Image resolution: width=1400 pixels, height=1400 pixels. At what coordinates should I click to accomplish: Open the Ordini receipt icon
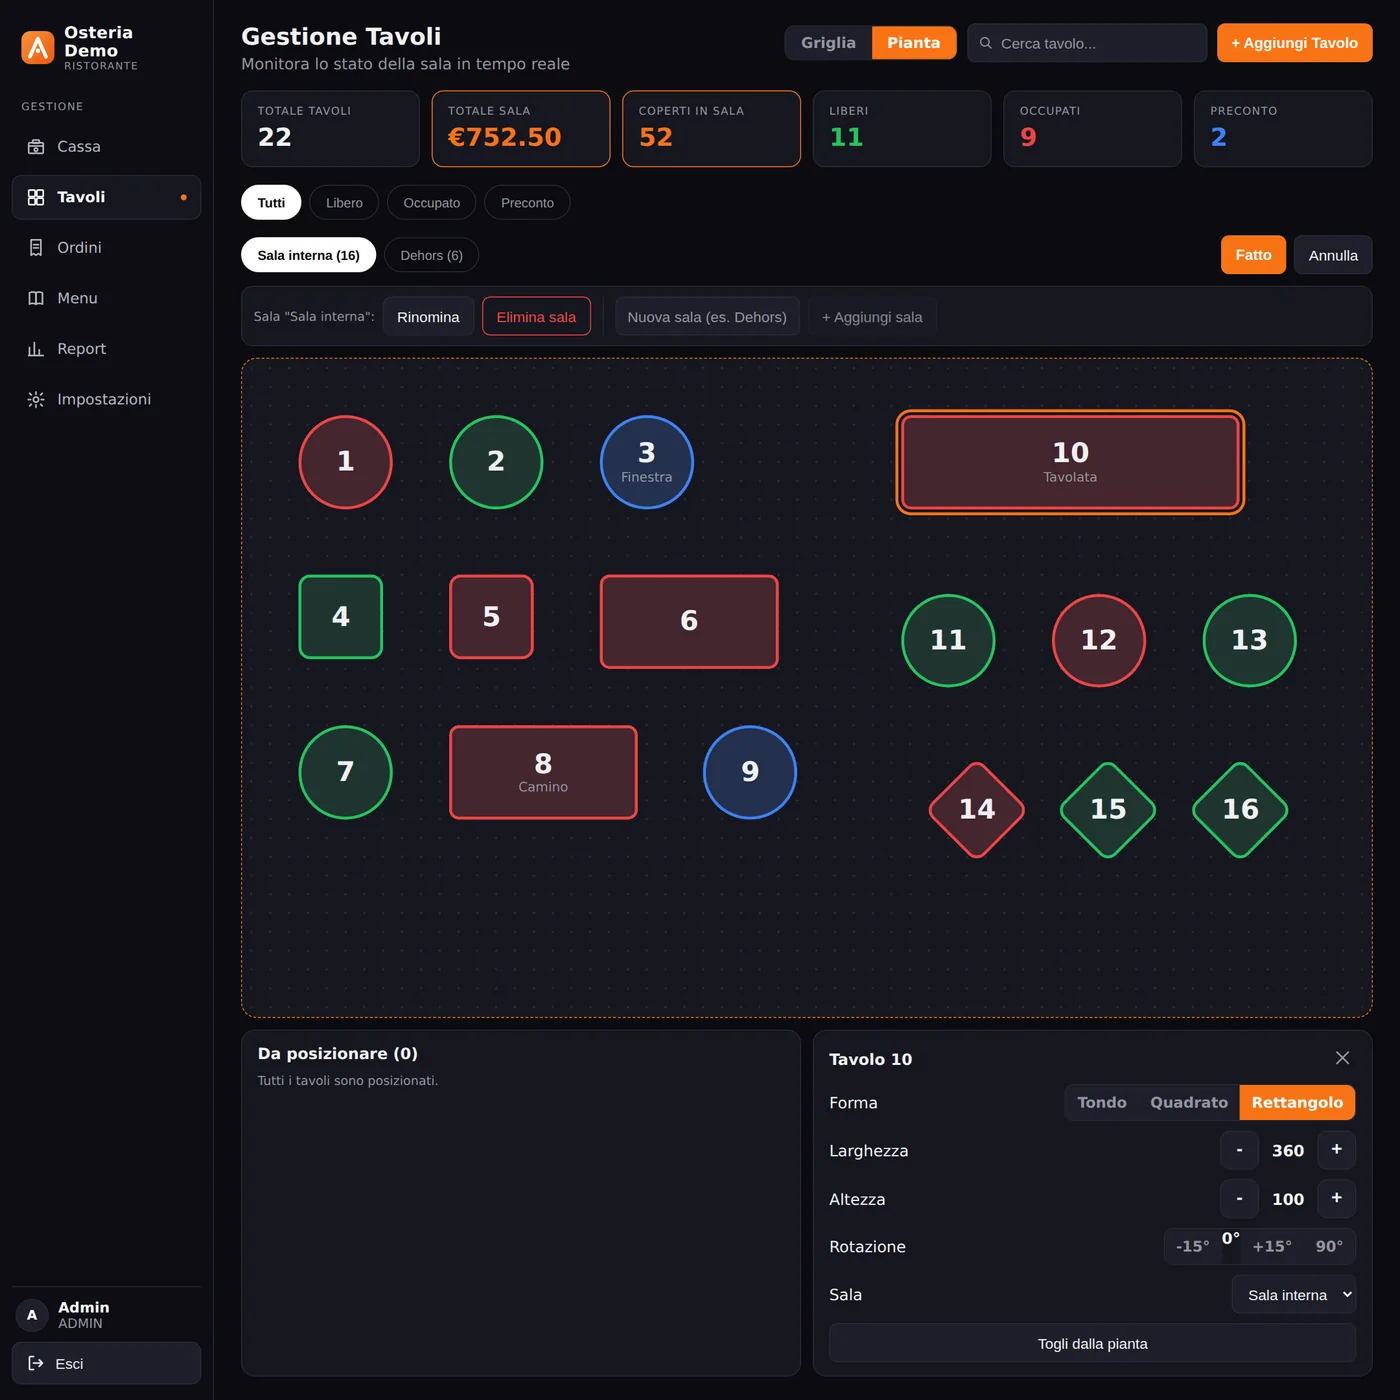36,248
